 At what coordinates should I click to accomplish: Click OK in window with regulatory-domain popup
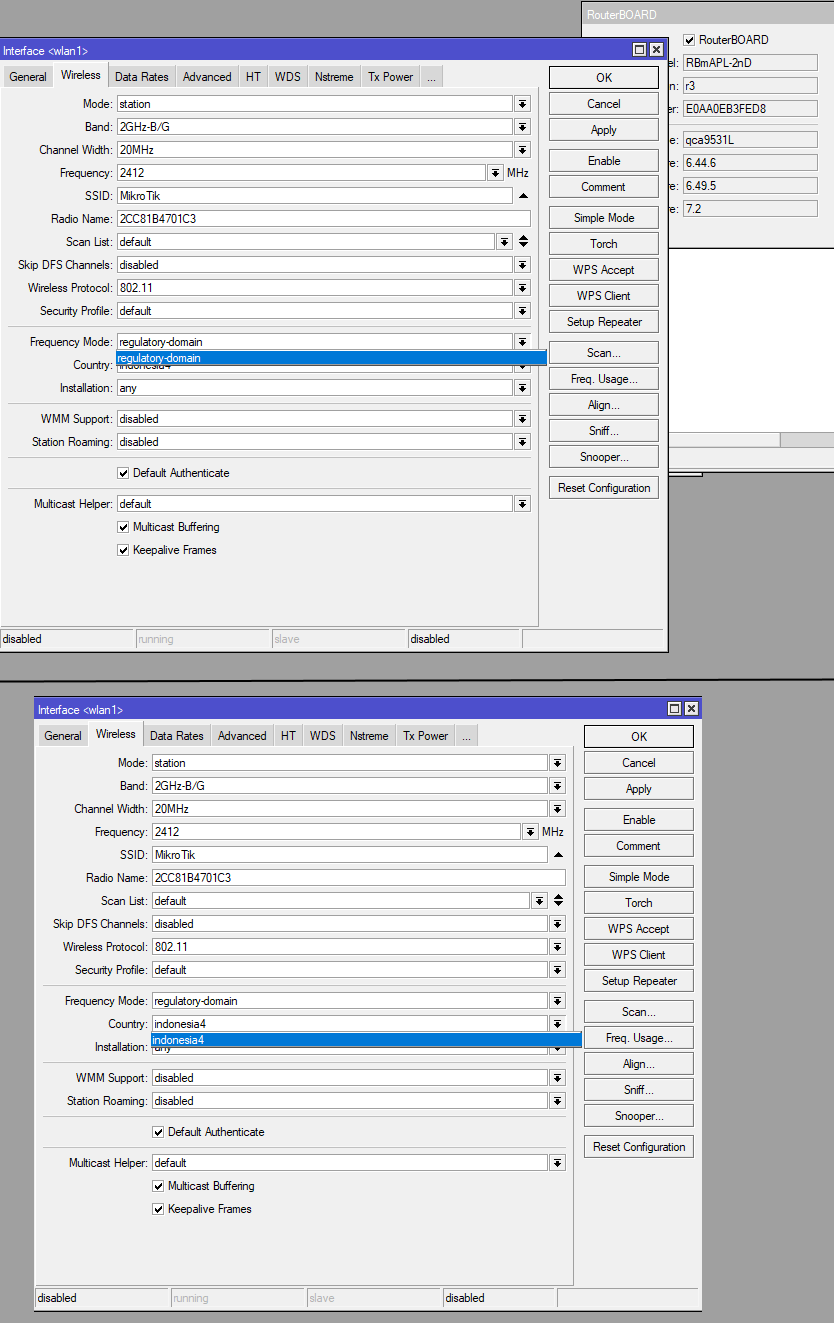point(604,78)
